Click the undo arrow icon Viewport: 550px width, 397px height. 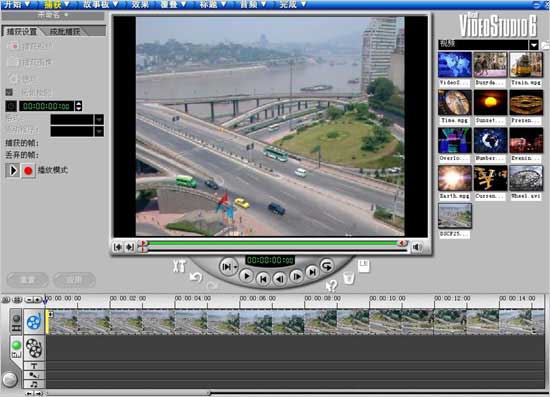tap(195, 278)
